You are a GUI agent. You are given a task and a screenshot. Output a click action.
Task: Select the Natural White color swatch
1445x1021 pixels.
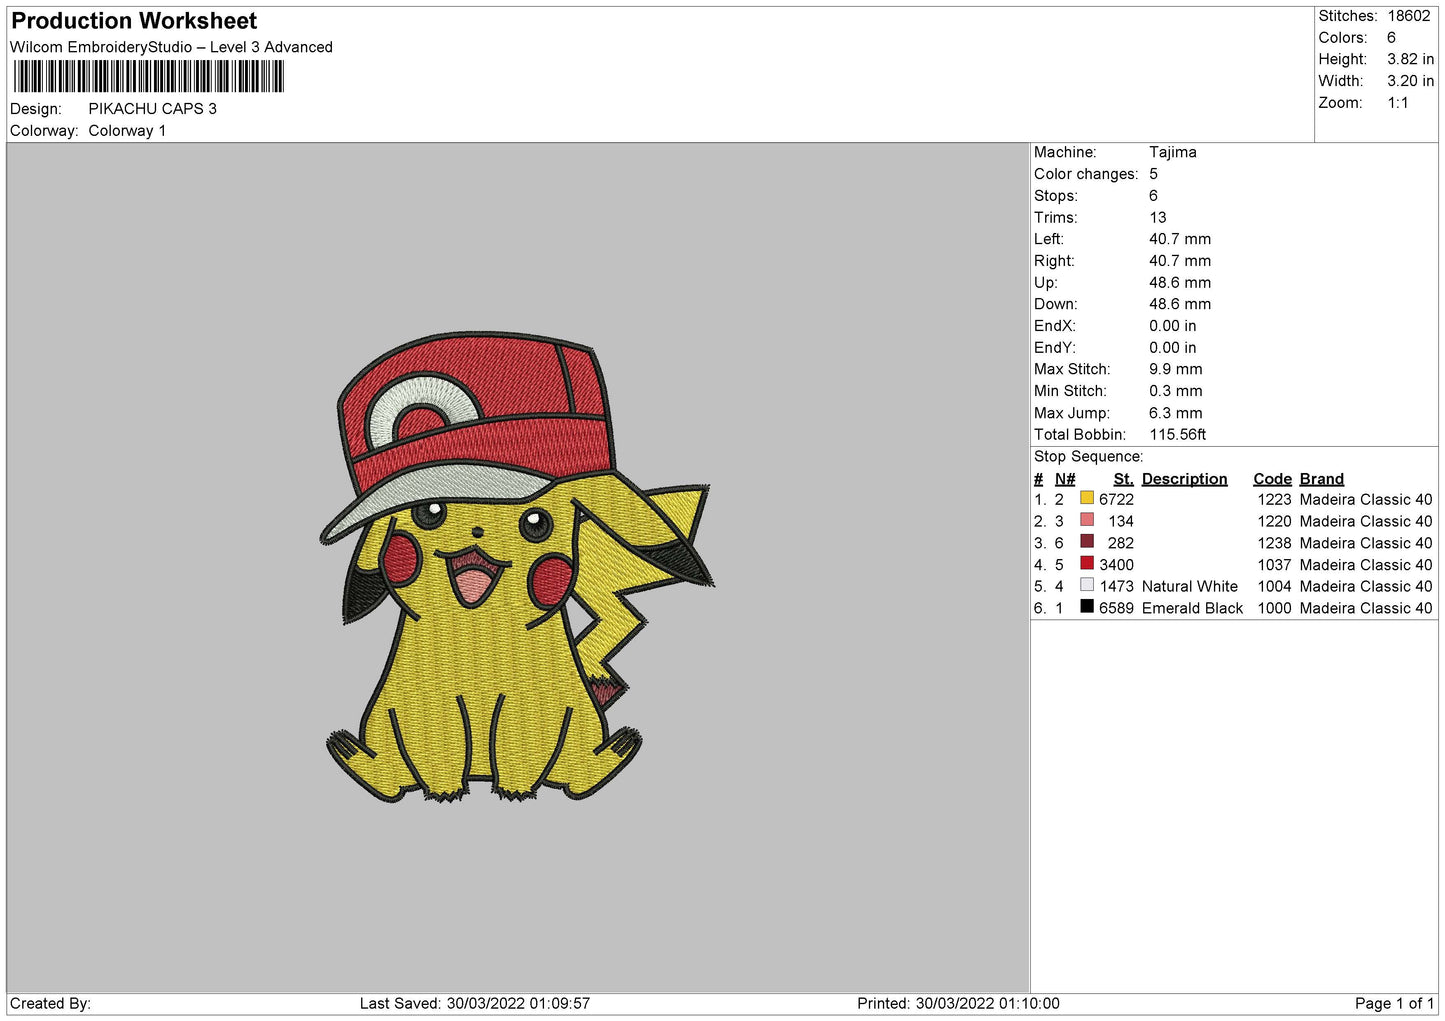[1086, 586]
